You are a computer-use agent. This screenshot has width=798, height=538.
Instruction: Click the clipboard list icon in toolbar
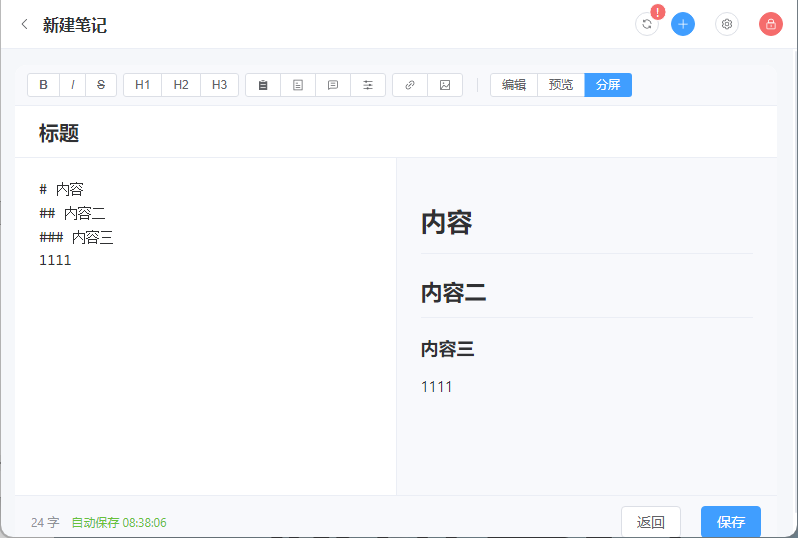263,85
